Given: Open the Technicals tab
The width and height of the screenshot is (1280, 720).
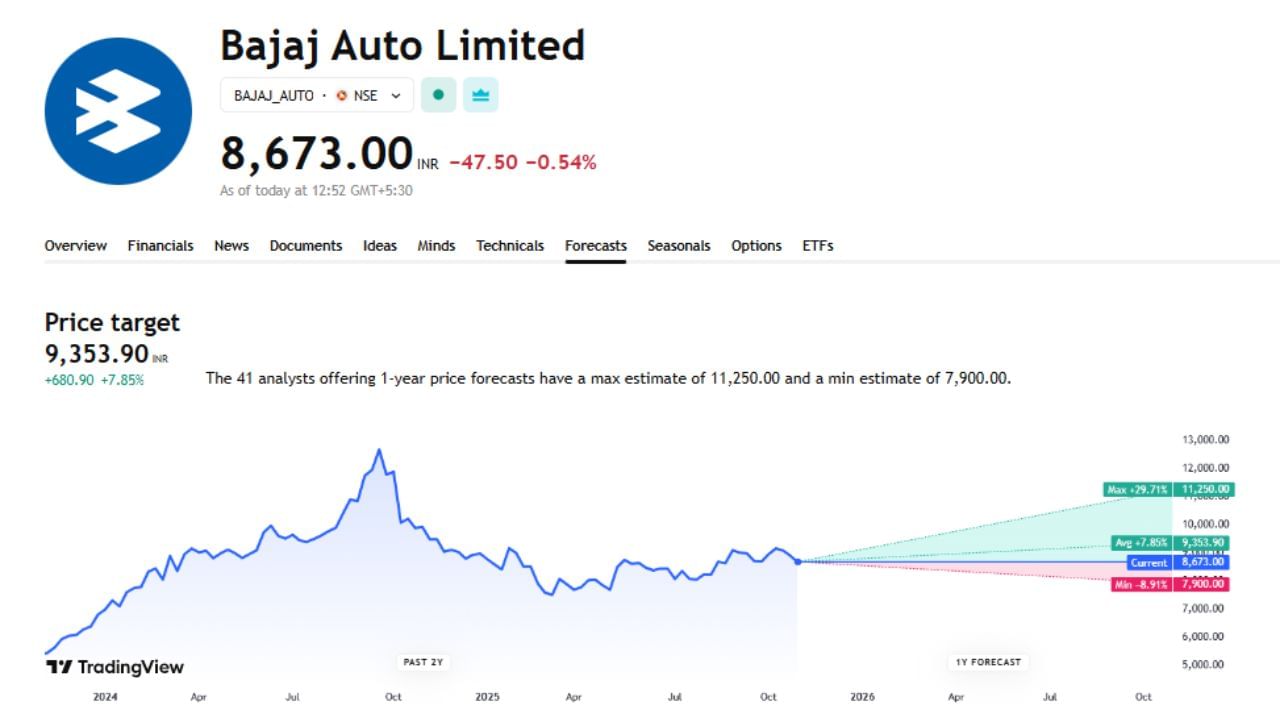Looking at the screenshot, I should point(510,246).
